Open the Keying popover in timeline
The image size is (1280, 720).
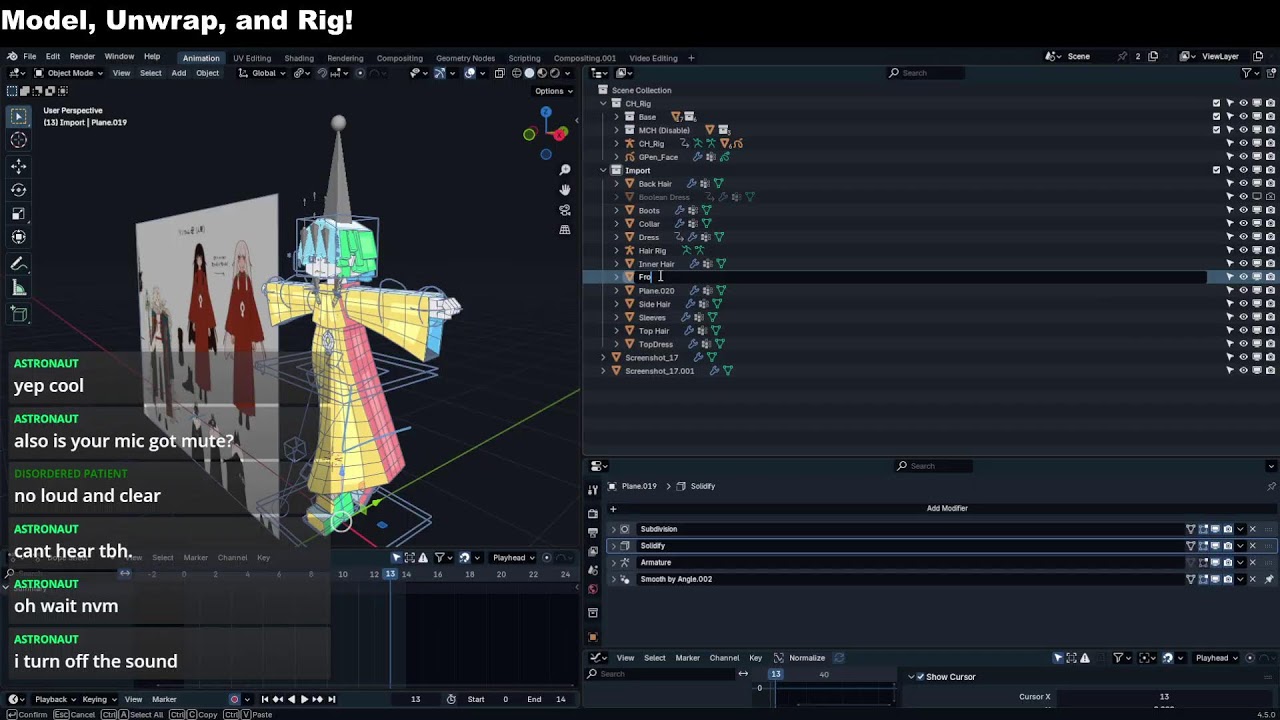pyautogui.click(x=98, y=699)
